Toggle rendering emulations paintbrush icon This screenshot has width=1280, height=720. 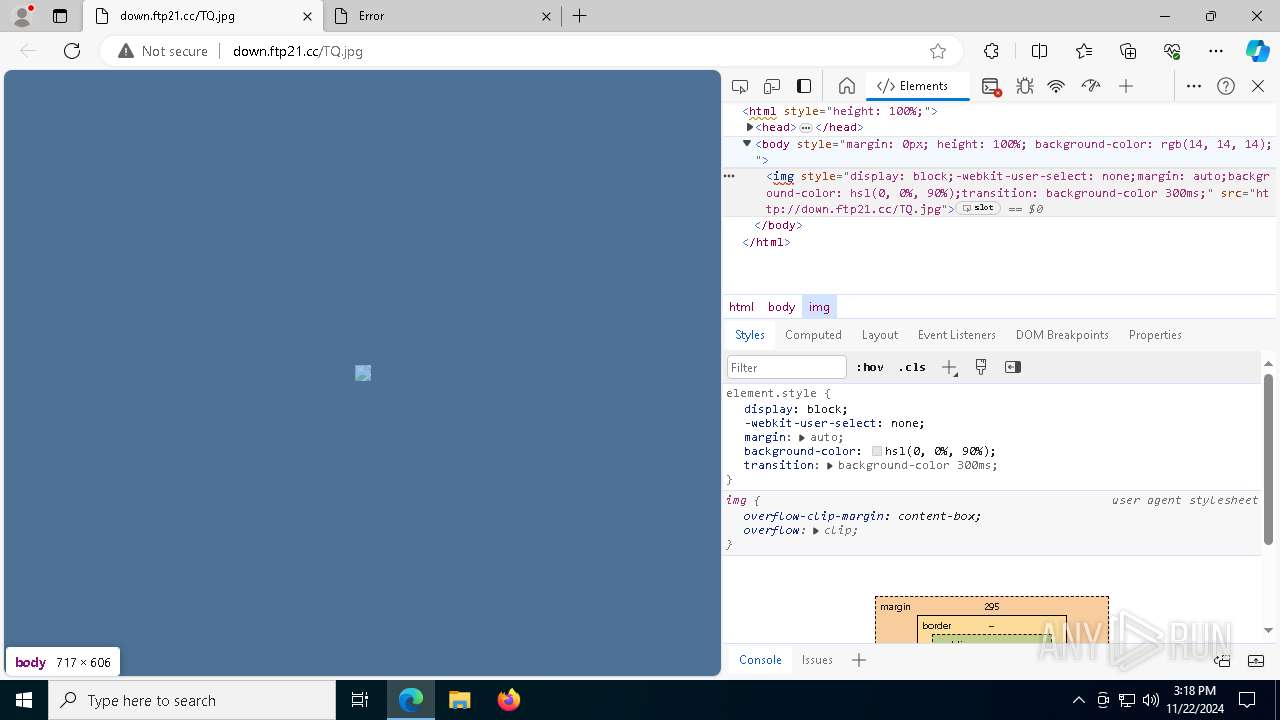981,367
